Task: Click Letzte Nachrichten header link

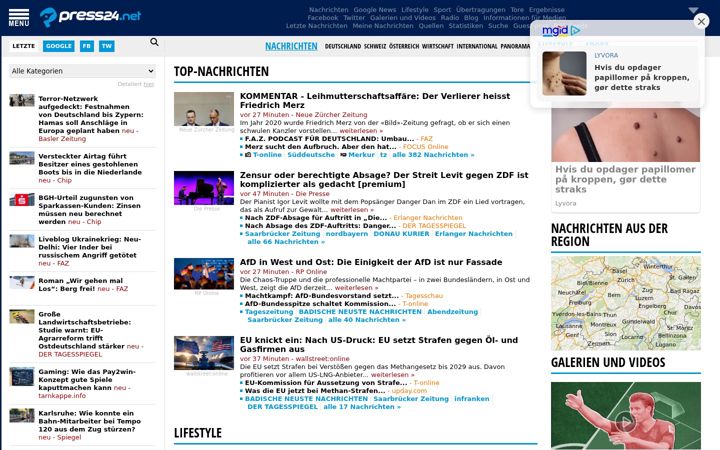Action: pos(316,26)
